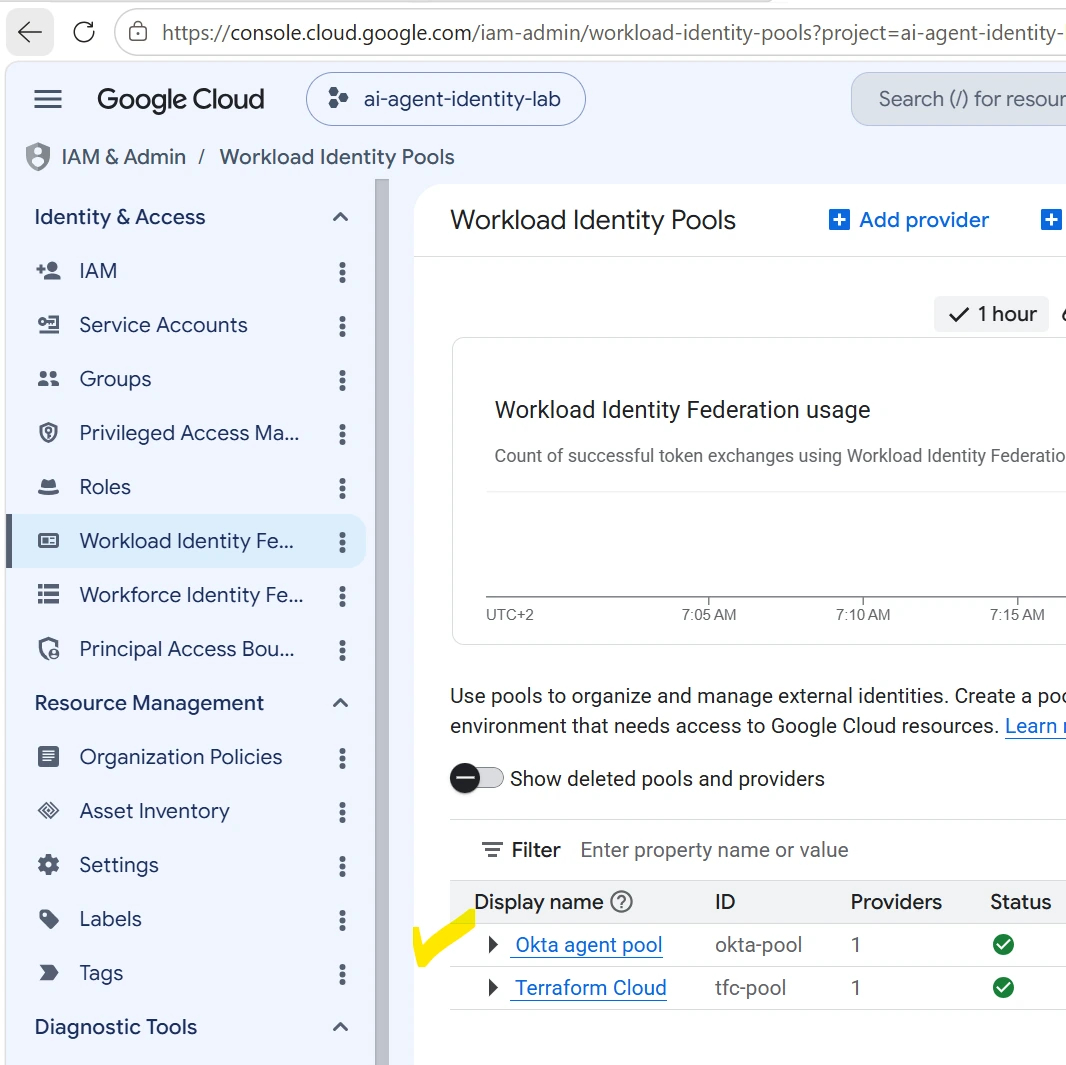
Task: Open more options for Privileged Access
Action: pos(342,434)
